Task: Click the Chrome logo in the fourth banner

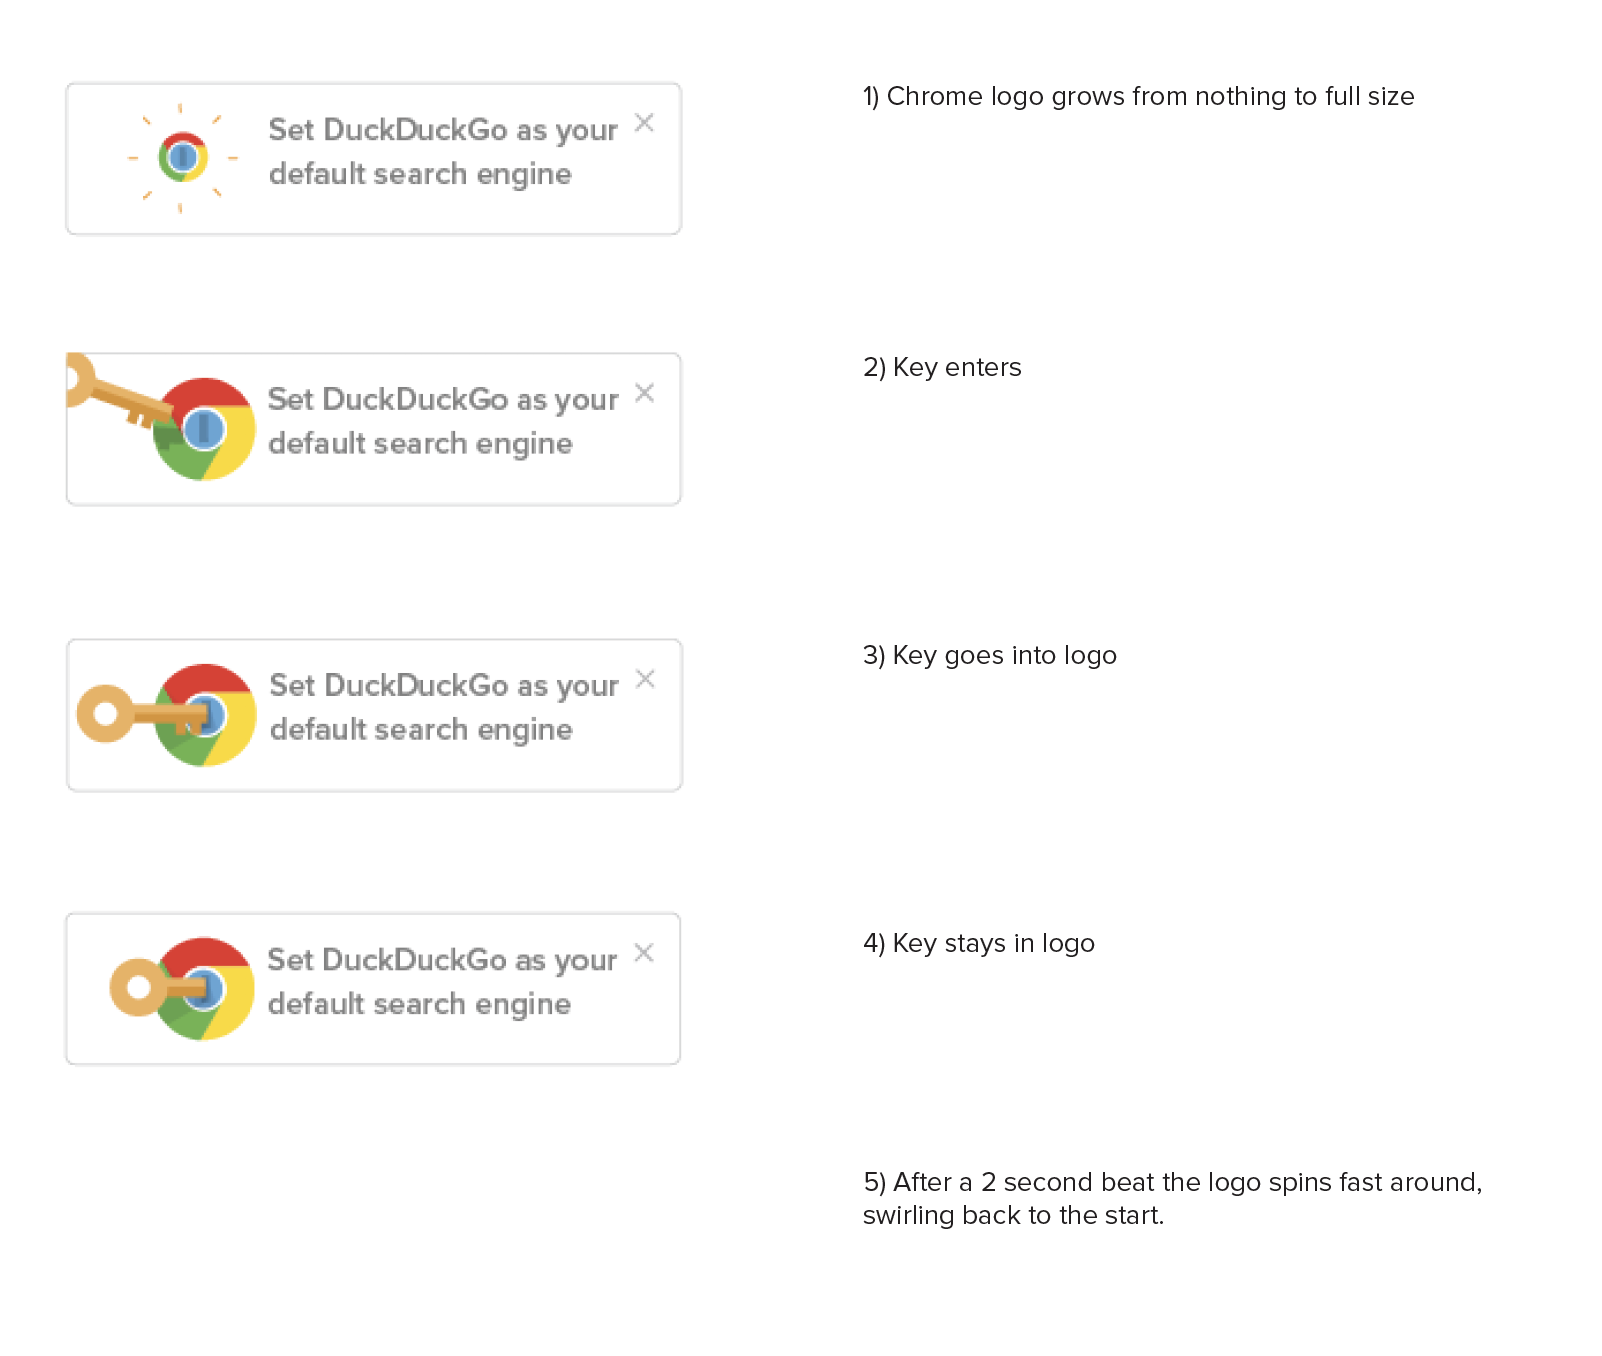Action: (204, 989)
